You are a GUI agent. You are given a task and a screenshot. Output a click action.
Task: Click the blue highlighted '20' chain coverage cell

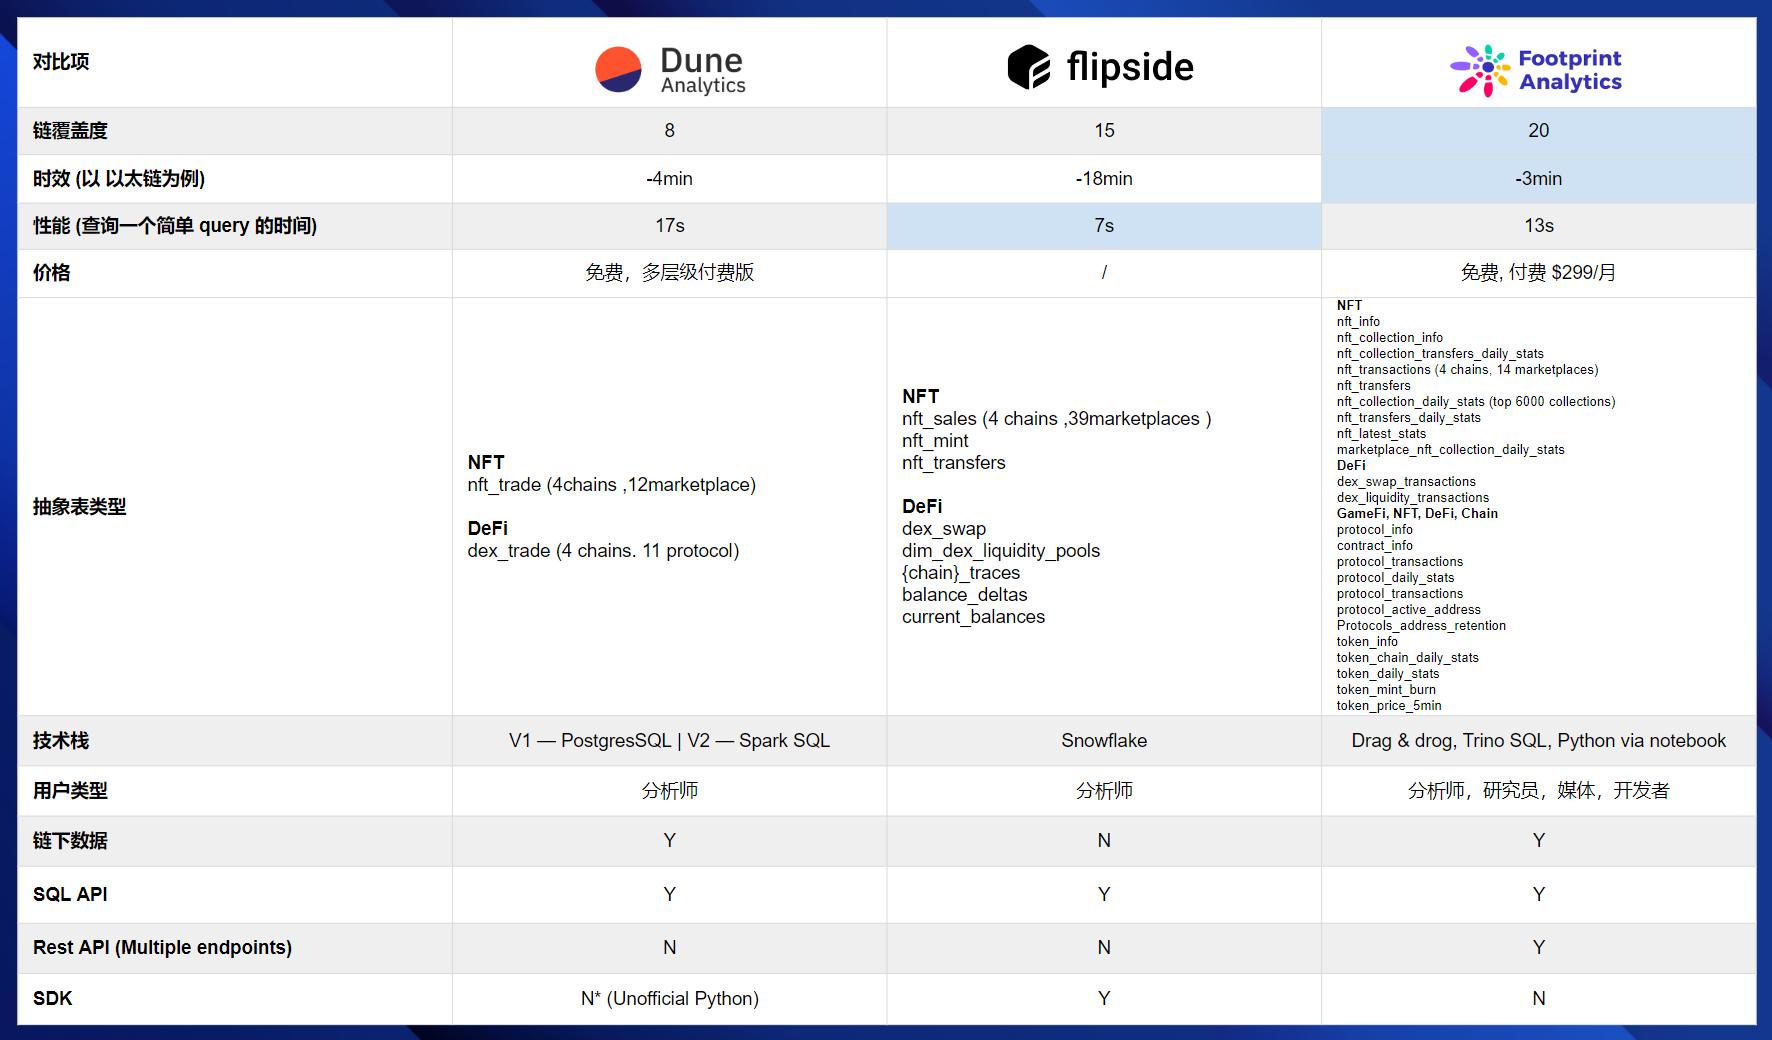click(1538, 131)
